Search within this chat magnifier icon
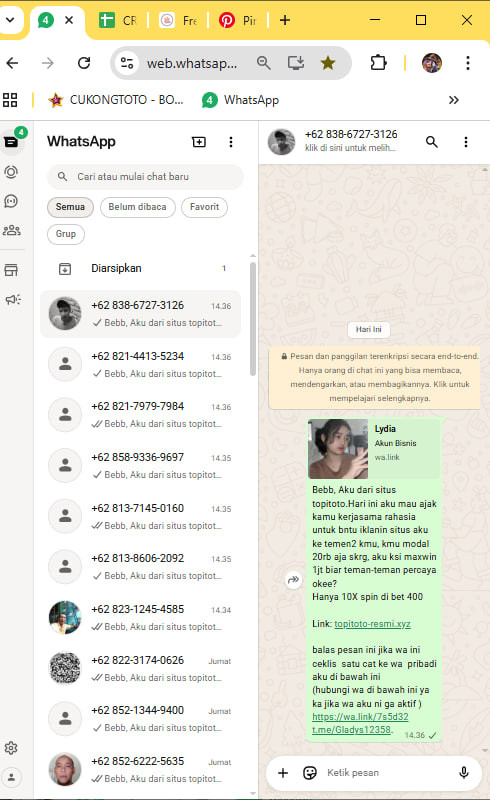This screenshot has height=800, width=490. [432, 142]
